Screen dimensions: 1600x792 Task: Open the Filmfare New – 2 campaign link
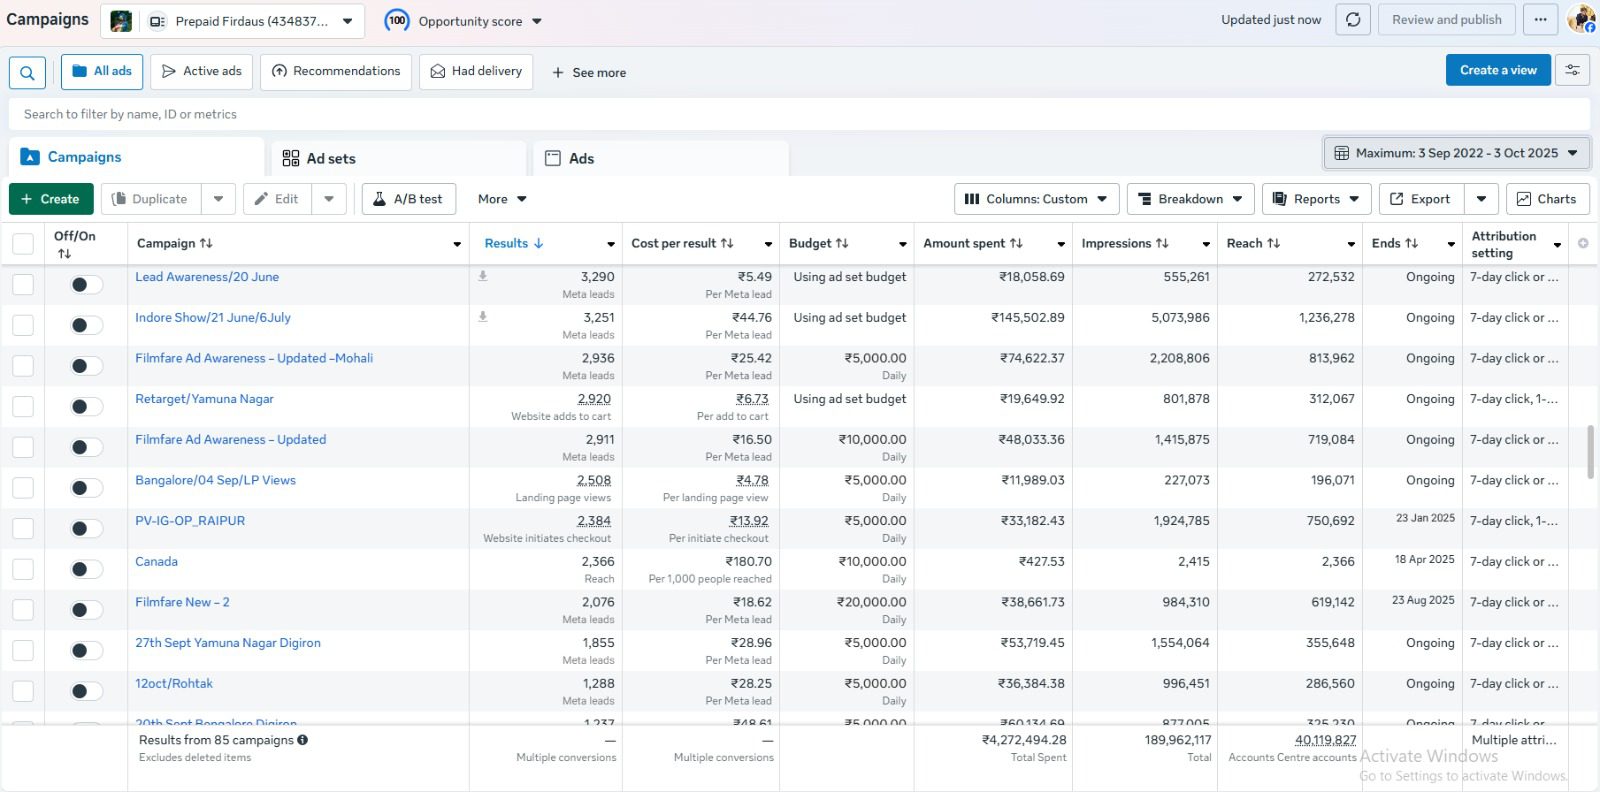coord(182,602)
